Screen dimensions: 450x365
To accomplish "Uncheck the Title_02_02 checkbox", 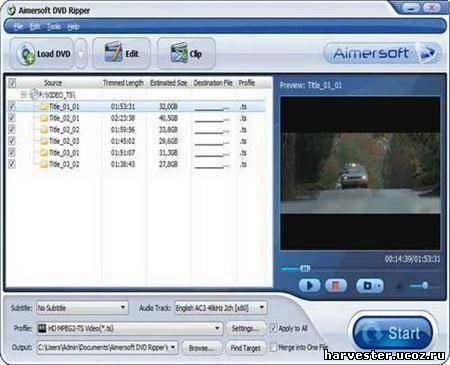I will [x=12, y=130].
